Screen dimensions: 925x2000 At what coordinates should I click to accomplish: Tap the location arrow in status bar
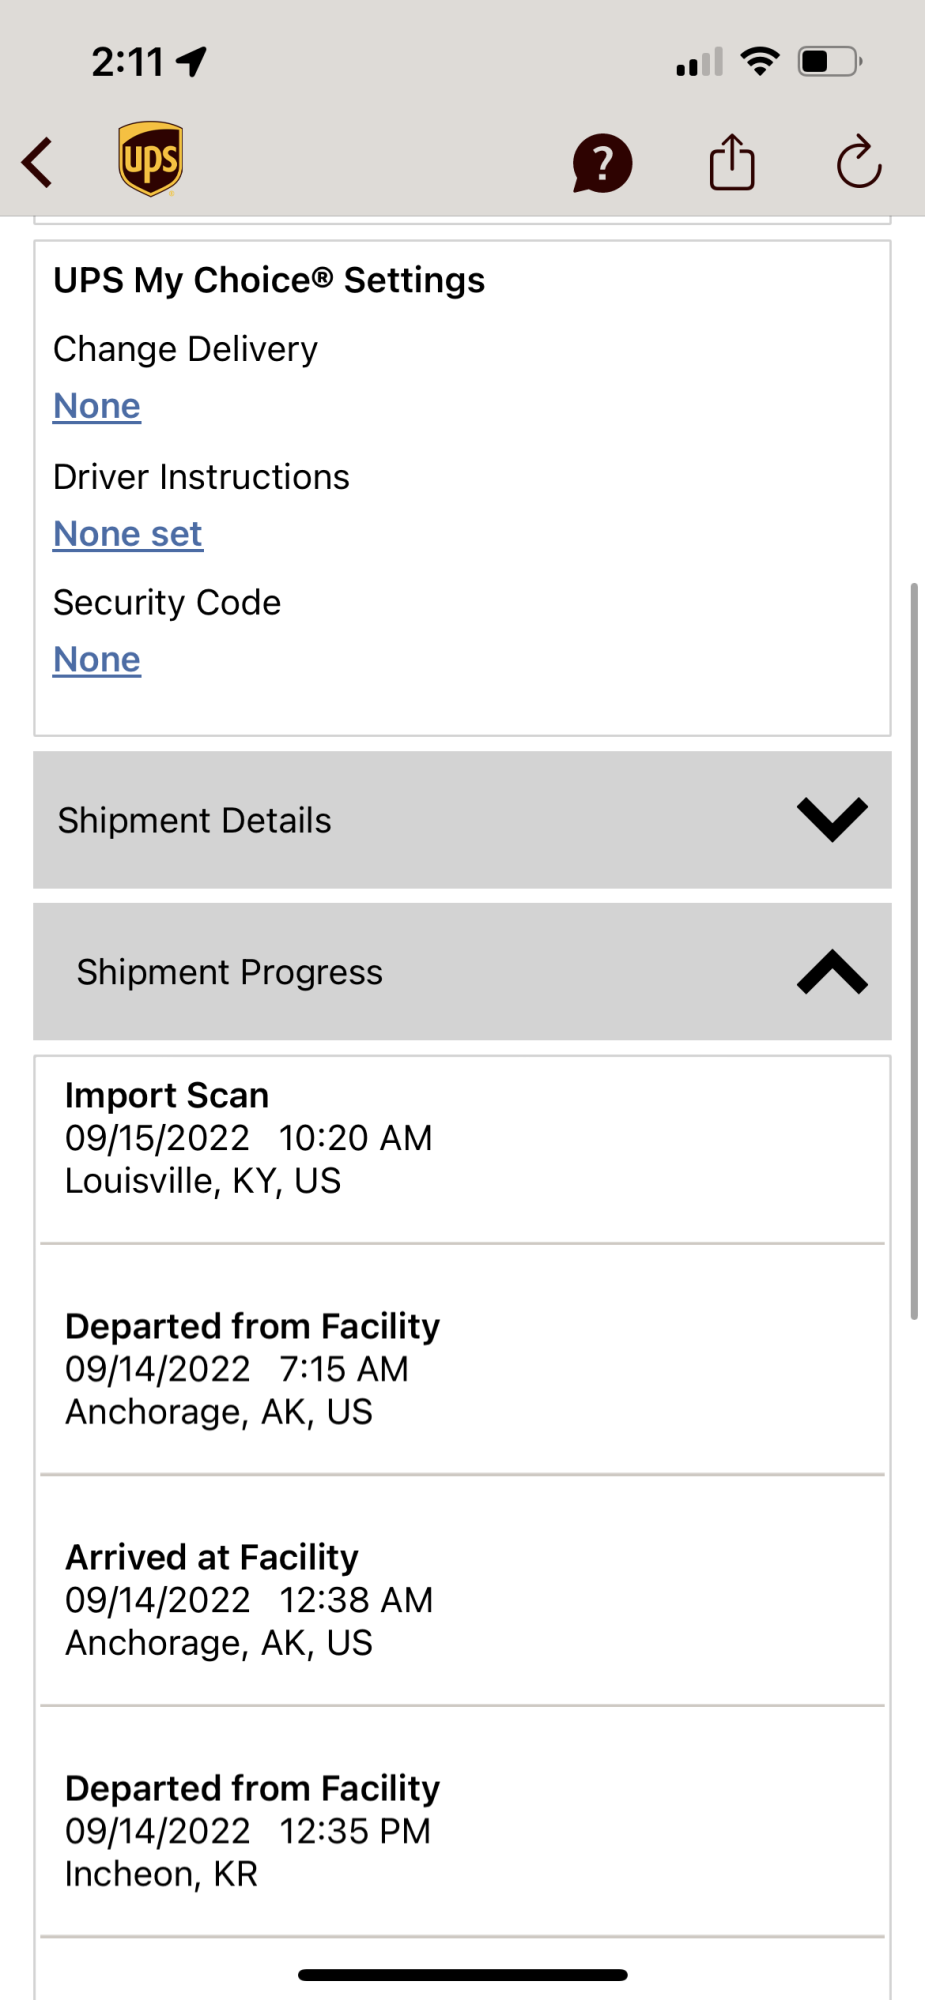pos(191,62)
